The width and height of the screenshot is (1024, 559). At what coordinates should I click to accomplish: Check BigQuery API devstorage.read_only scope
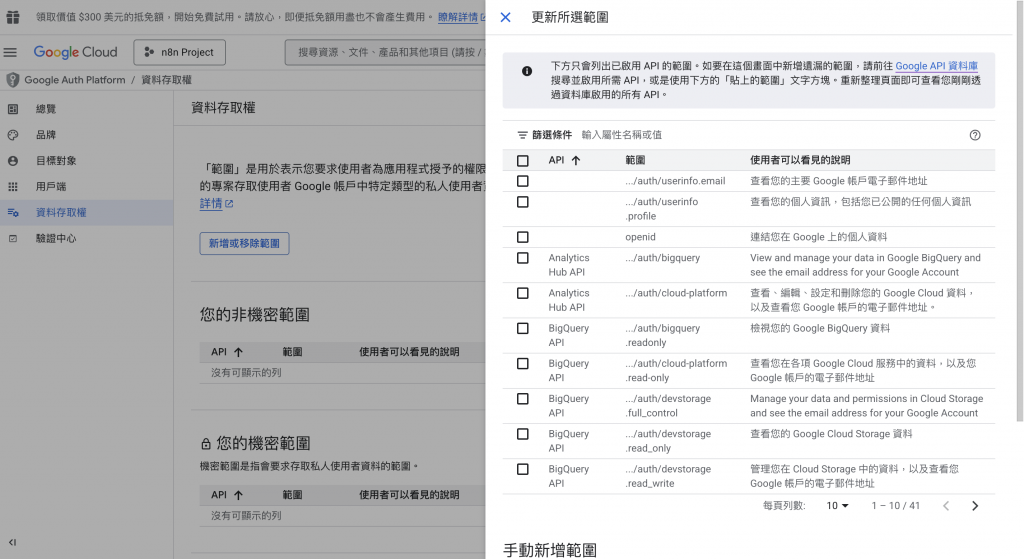pyautogui.click(x=522, y=434)
